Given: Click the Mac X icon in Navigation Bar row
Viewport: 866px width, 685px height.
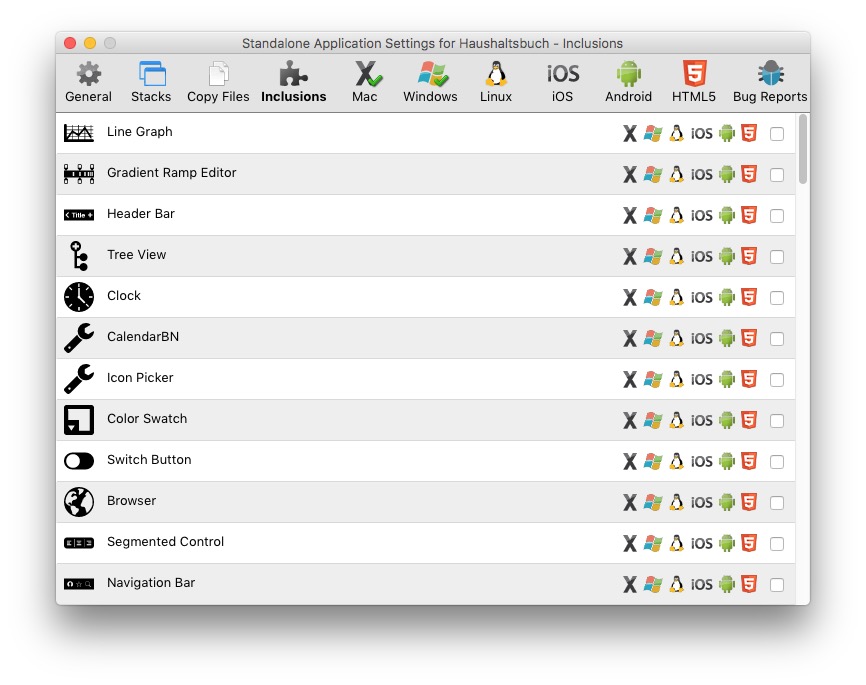Looking at the screenshot, I should pos(630,584).
